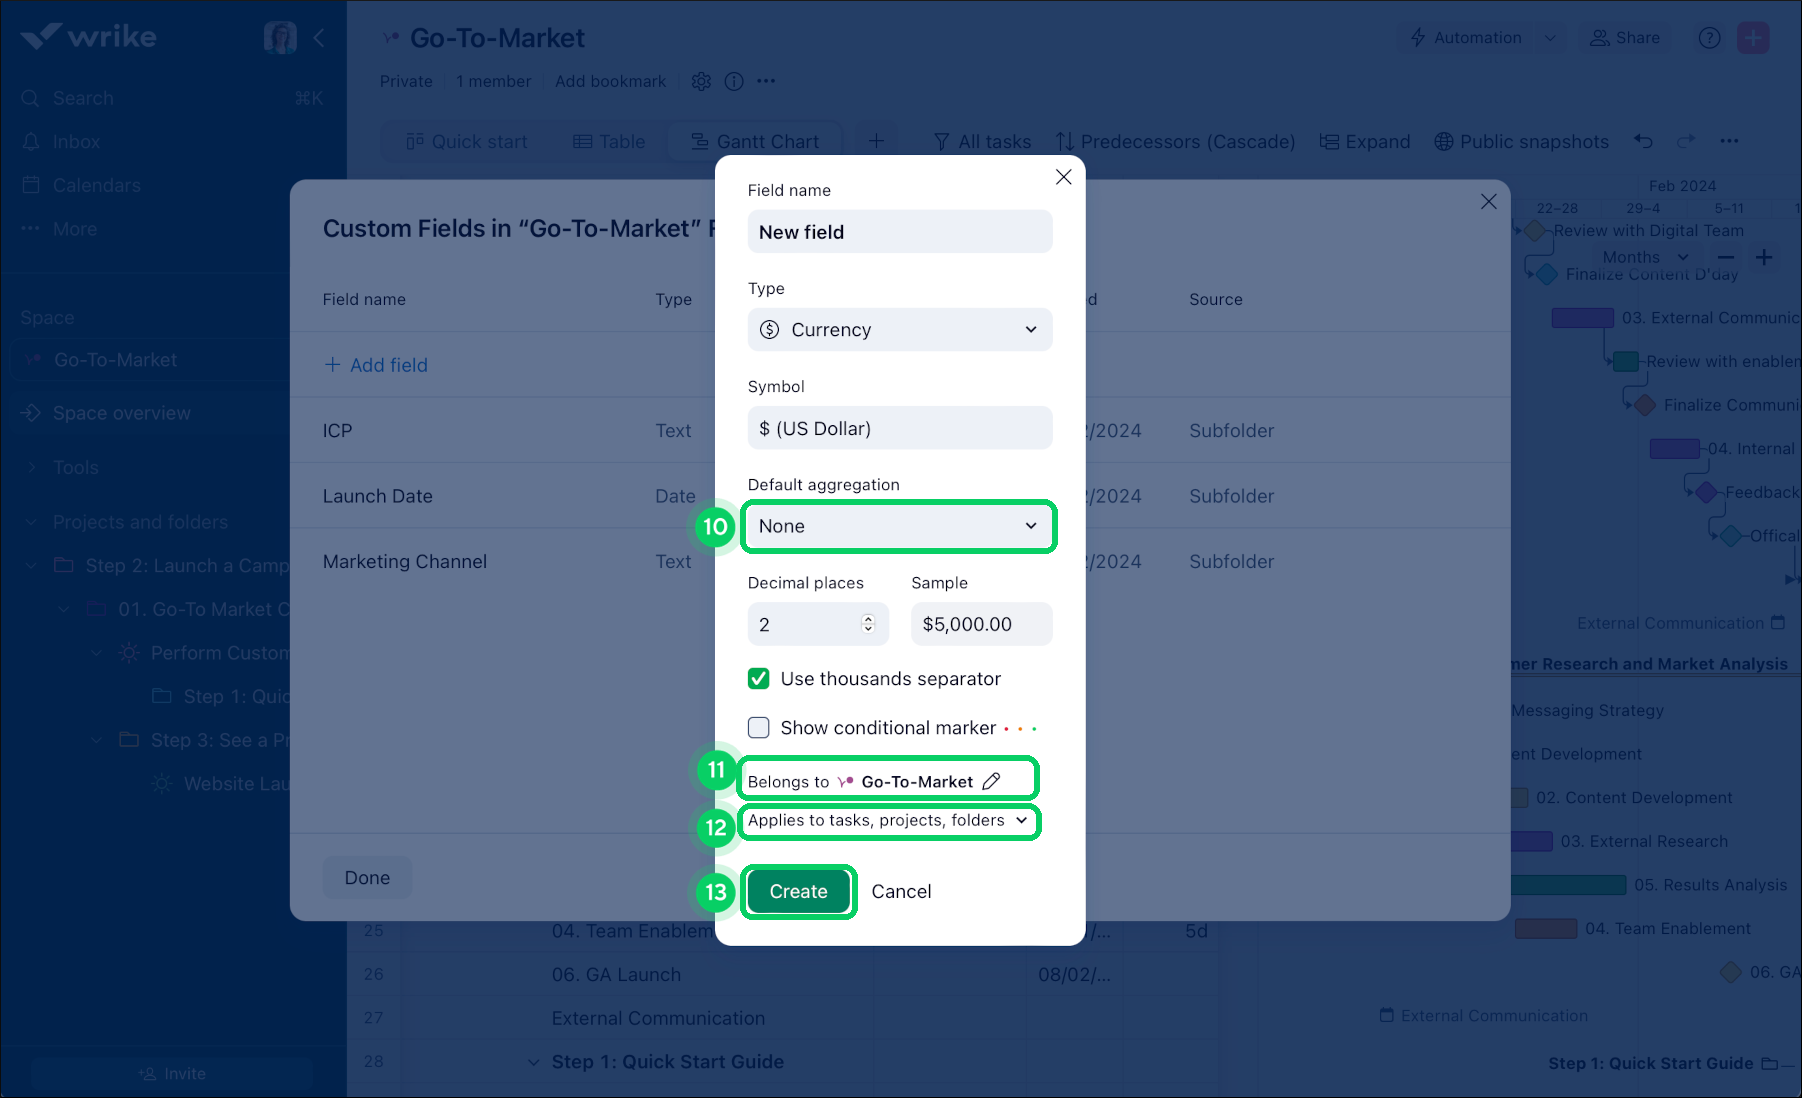Collapse the Step 1: Quick Start Guide row
1802x1098 pixels.
point(534,1062)
